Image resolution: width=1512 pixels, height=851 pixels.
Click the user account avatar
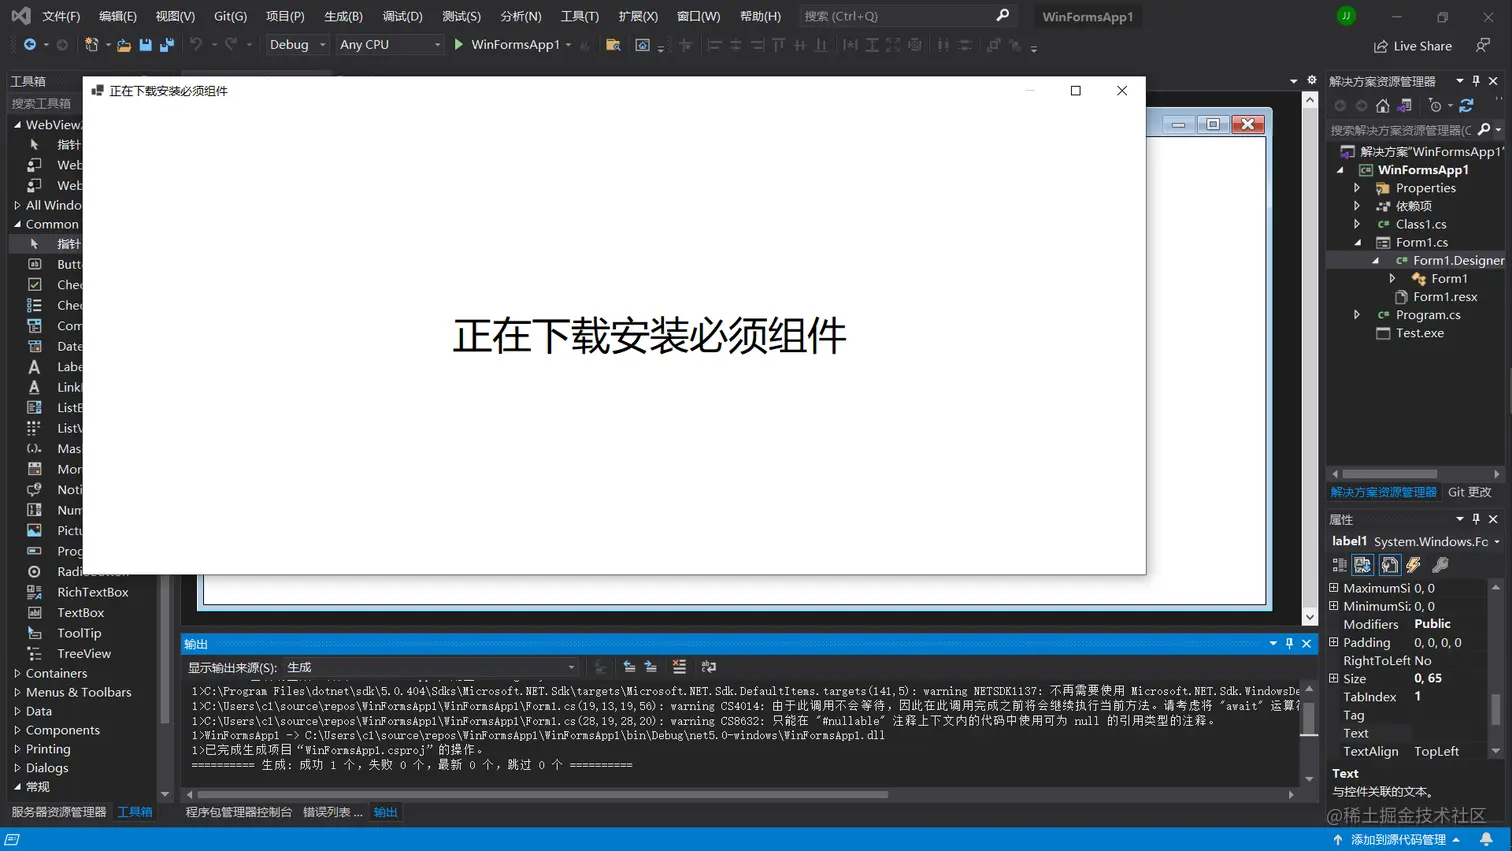click(x=1346, y=16)
